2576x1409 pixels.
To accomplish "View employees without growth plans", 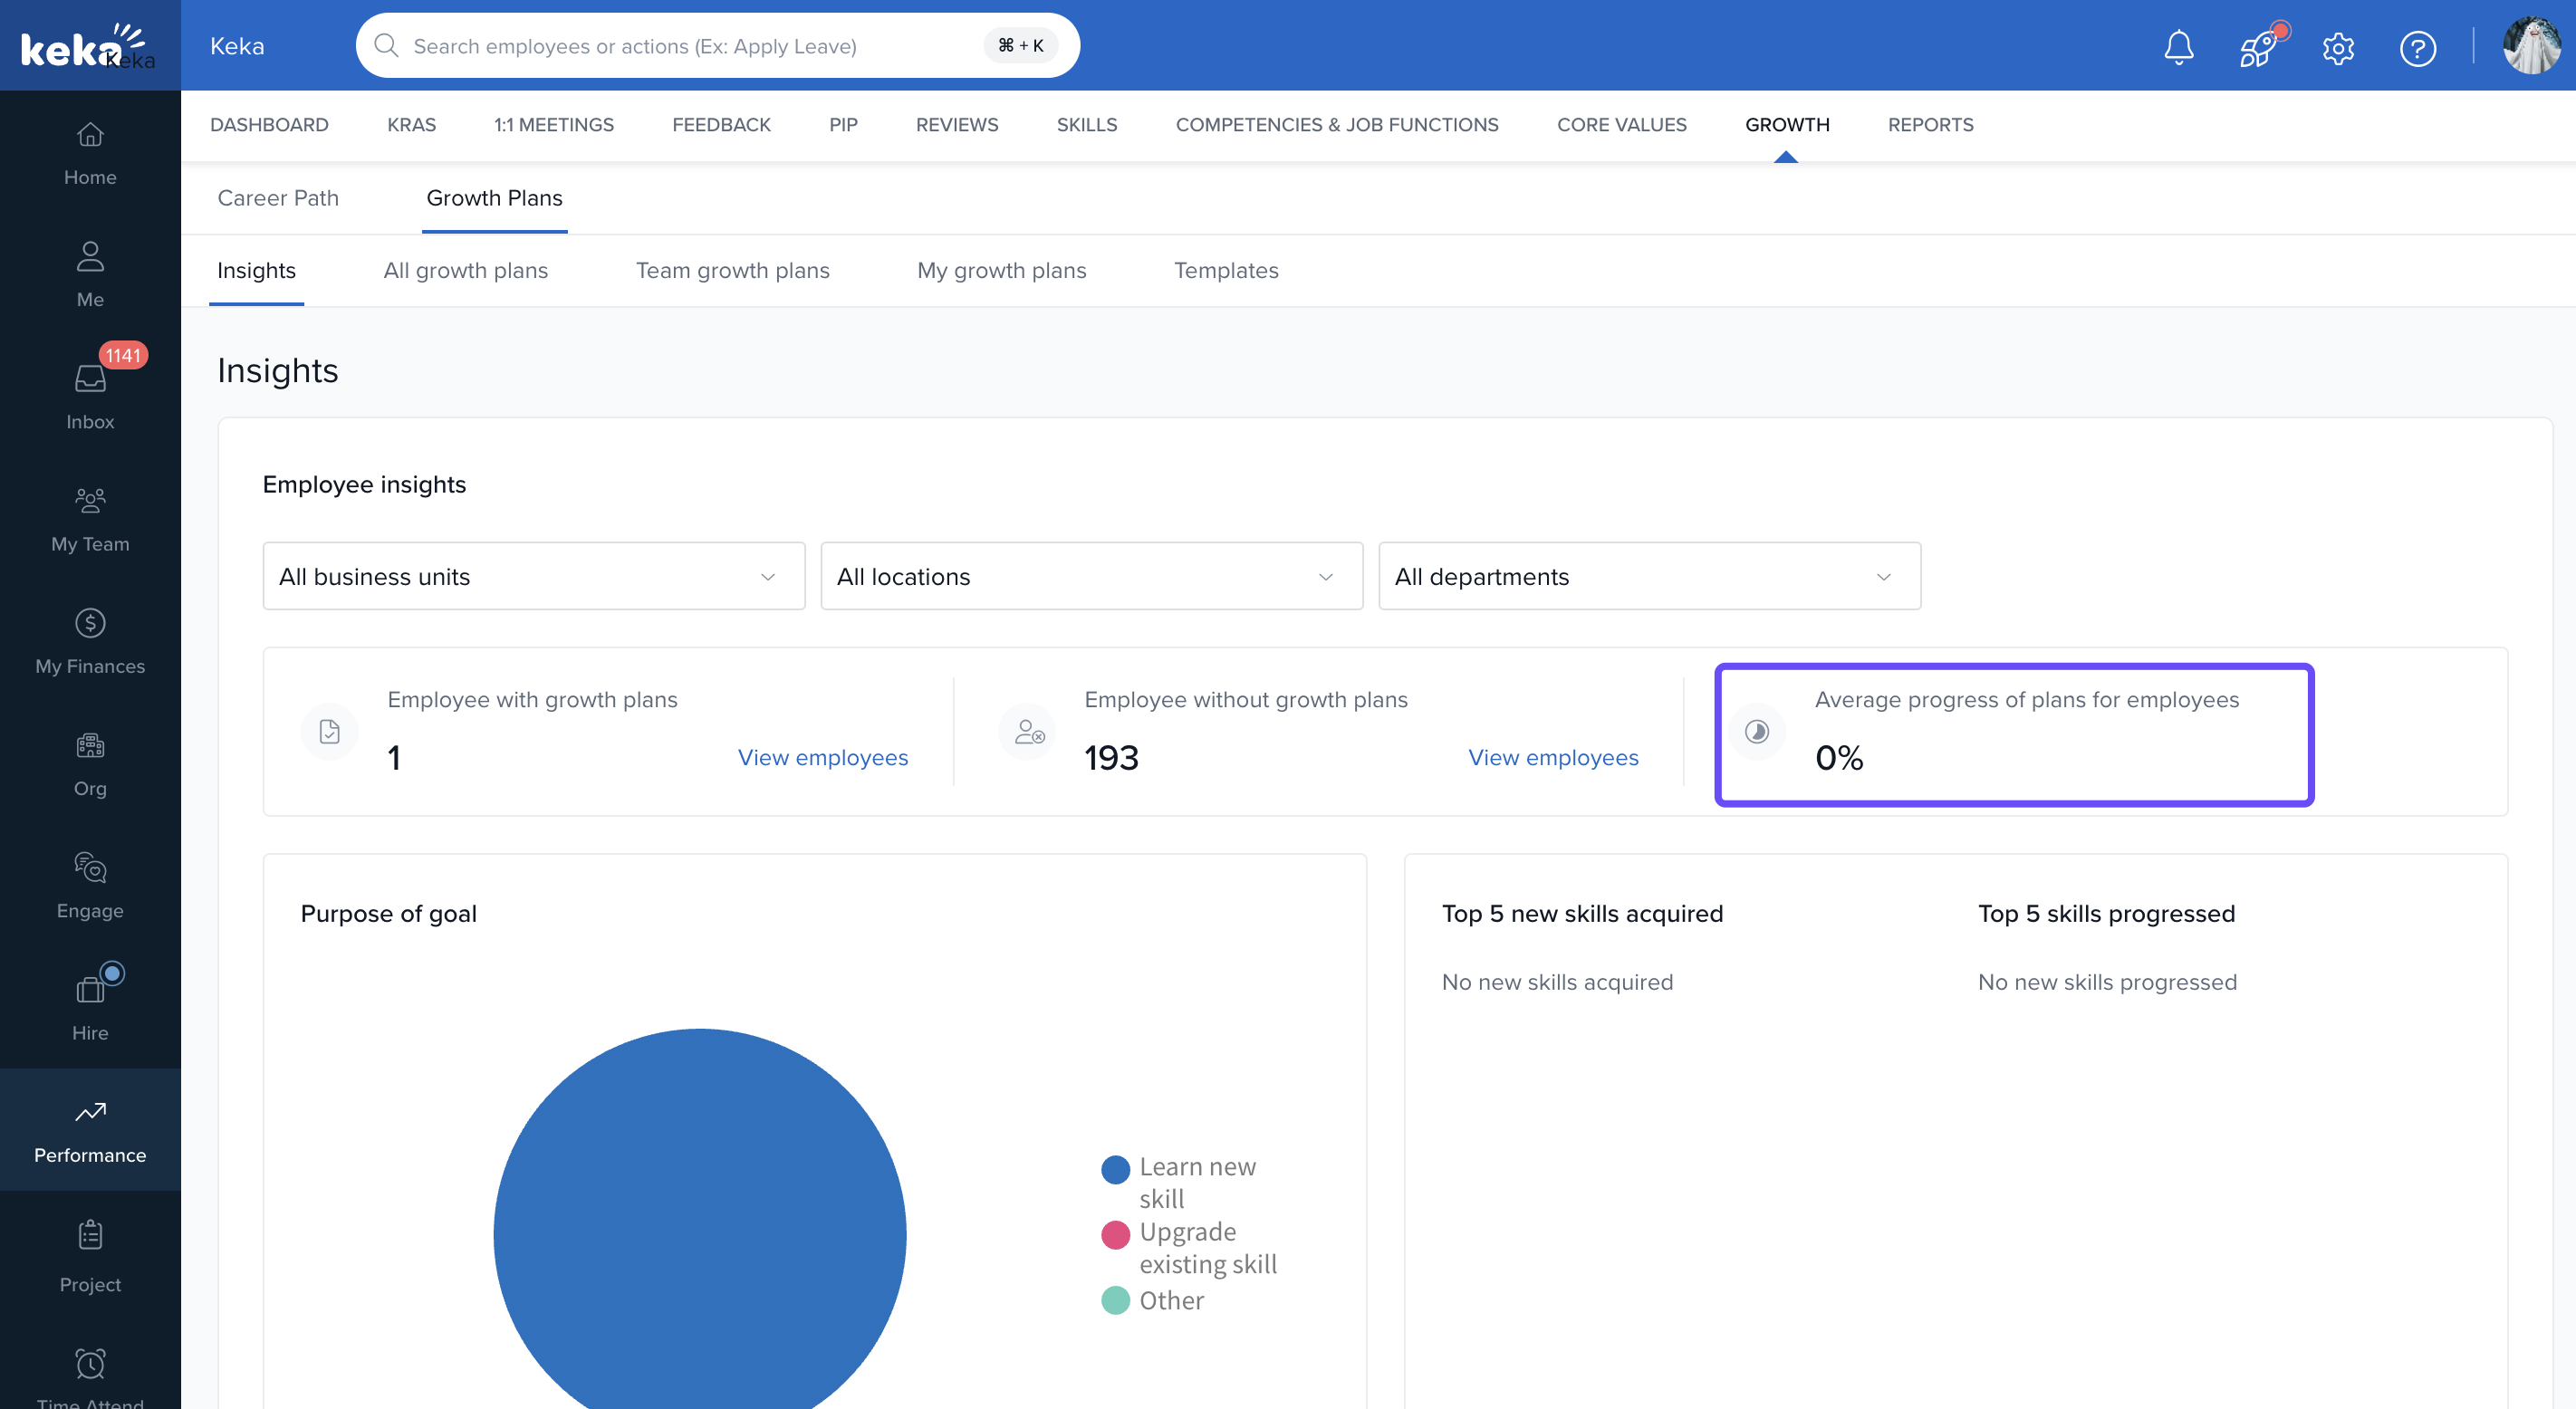I will click(x=1552, y=757).
